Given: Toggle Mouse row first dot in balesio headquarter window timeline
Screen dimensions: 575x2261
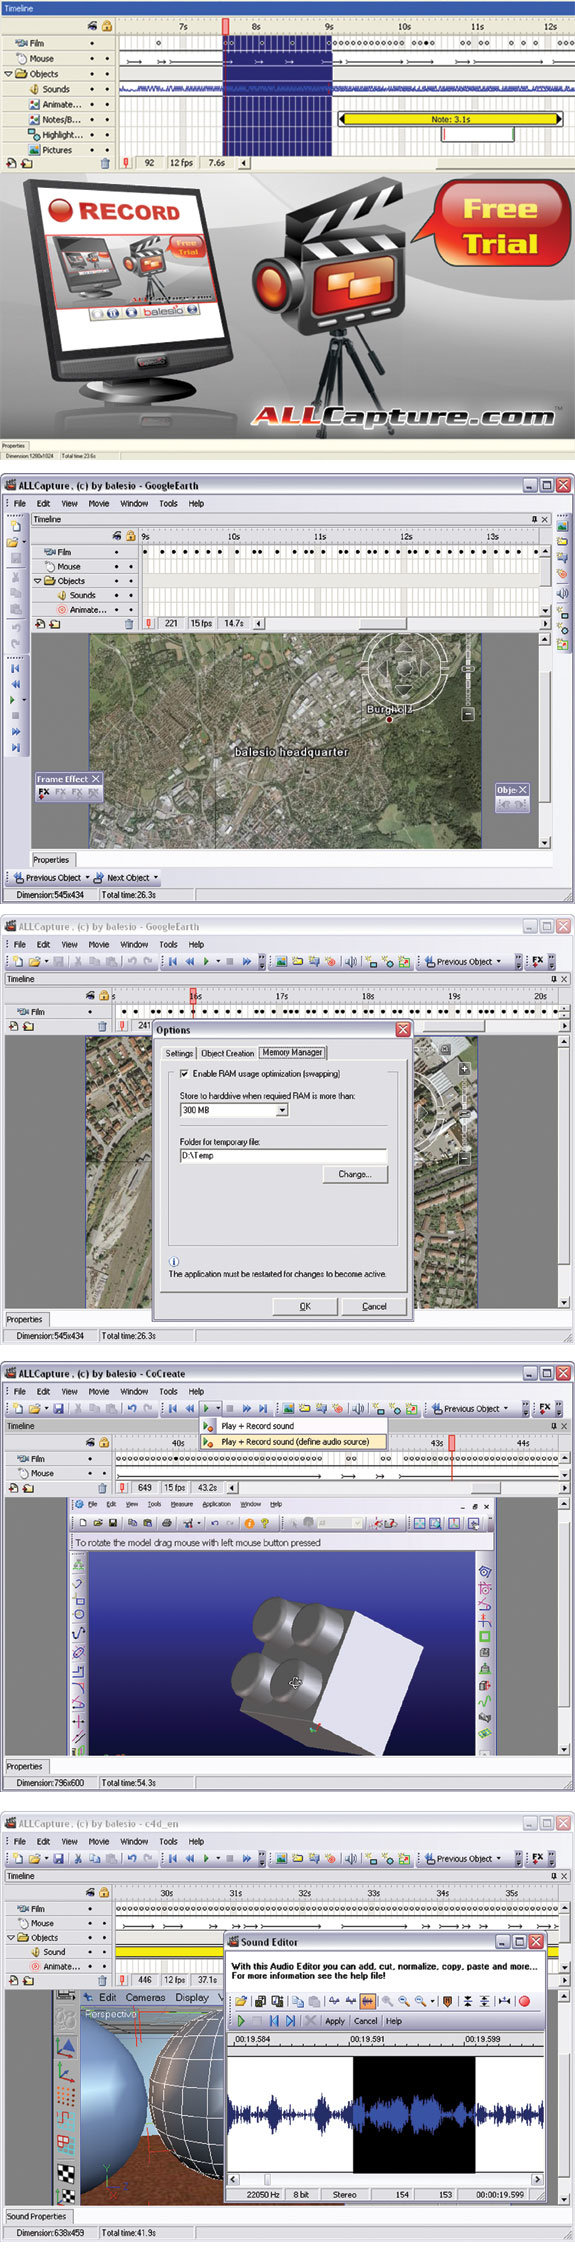Looking at the screenshot, I should coord(116,566).
